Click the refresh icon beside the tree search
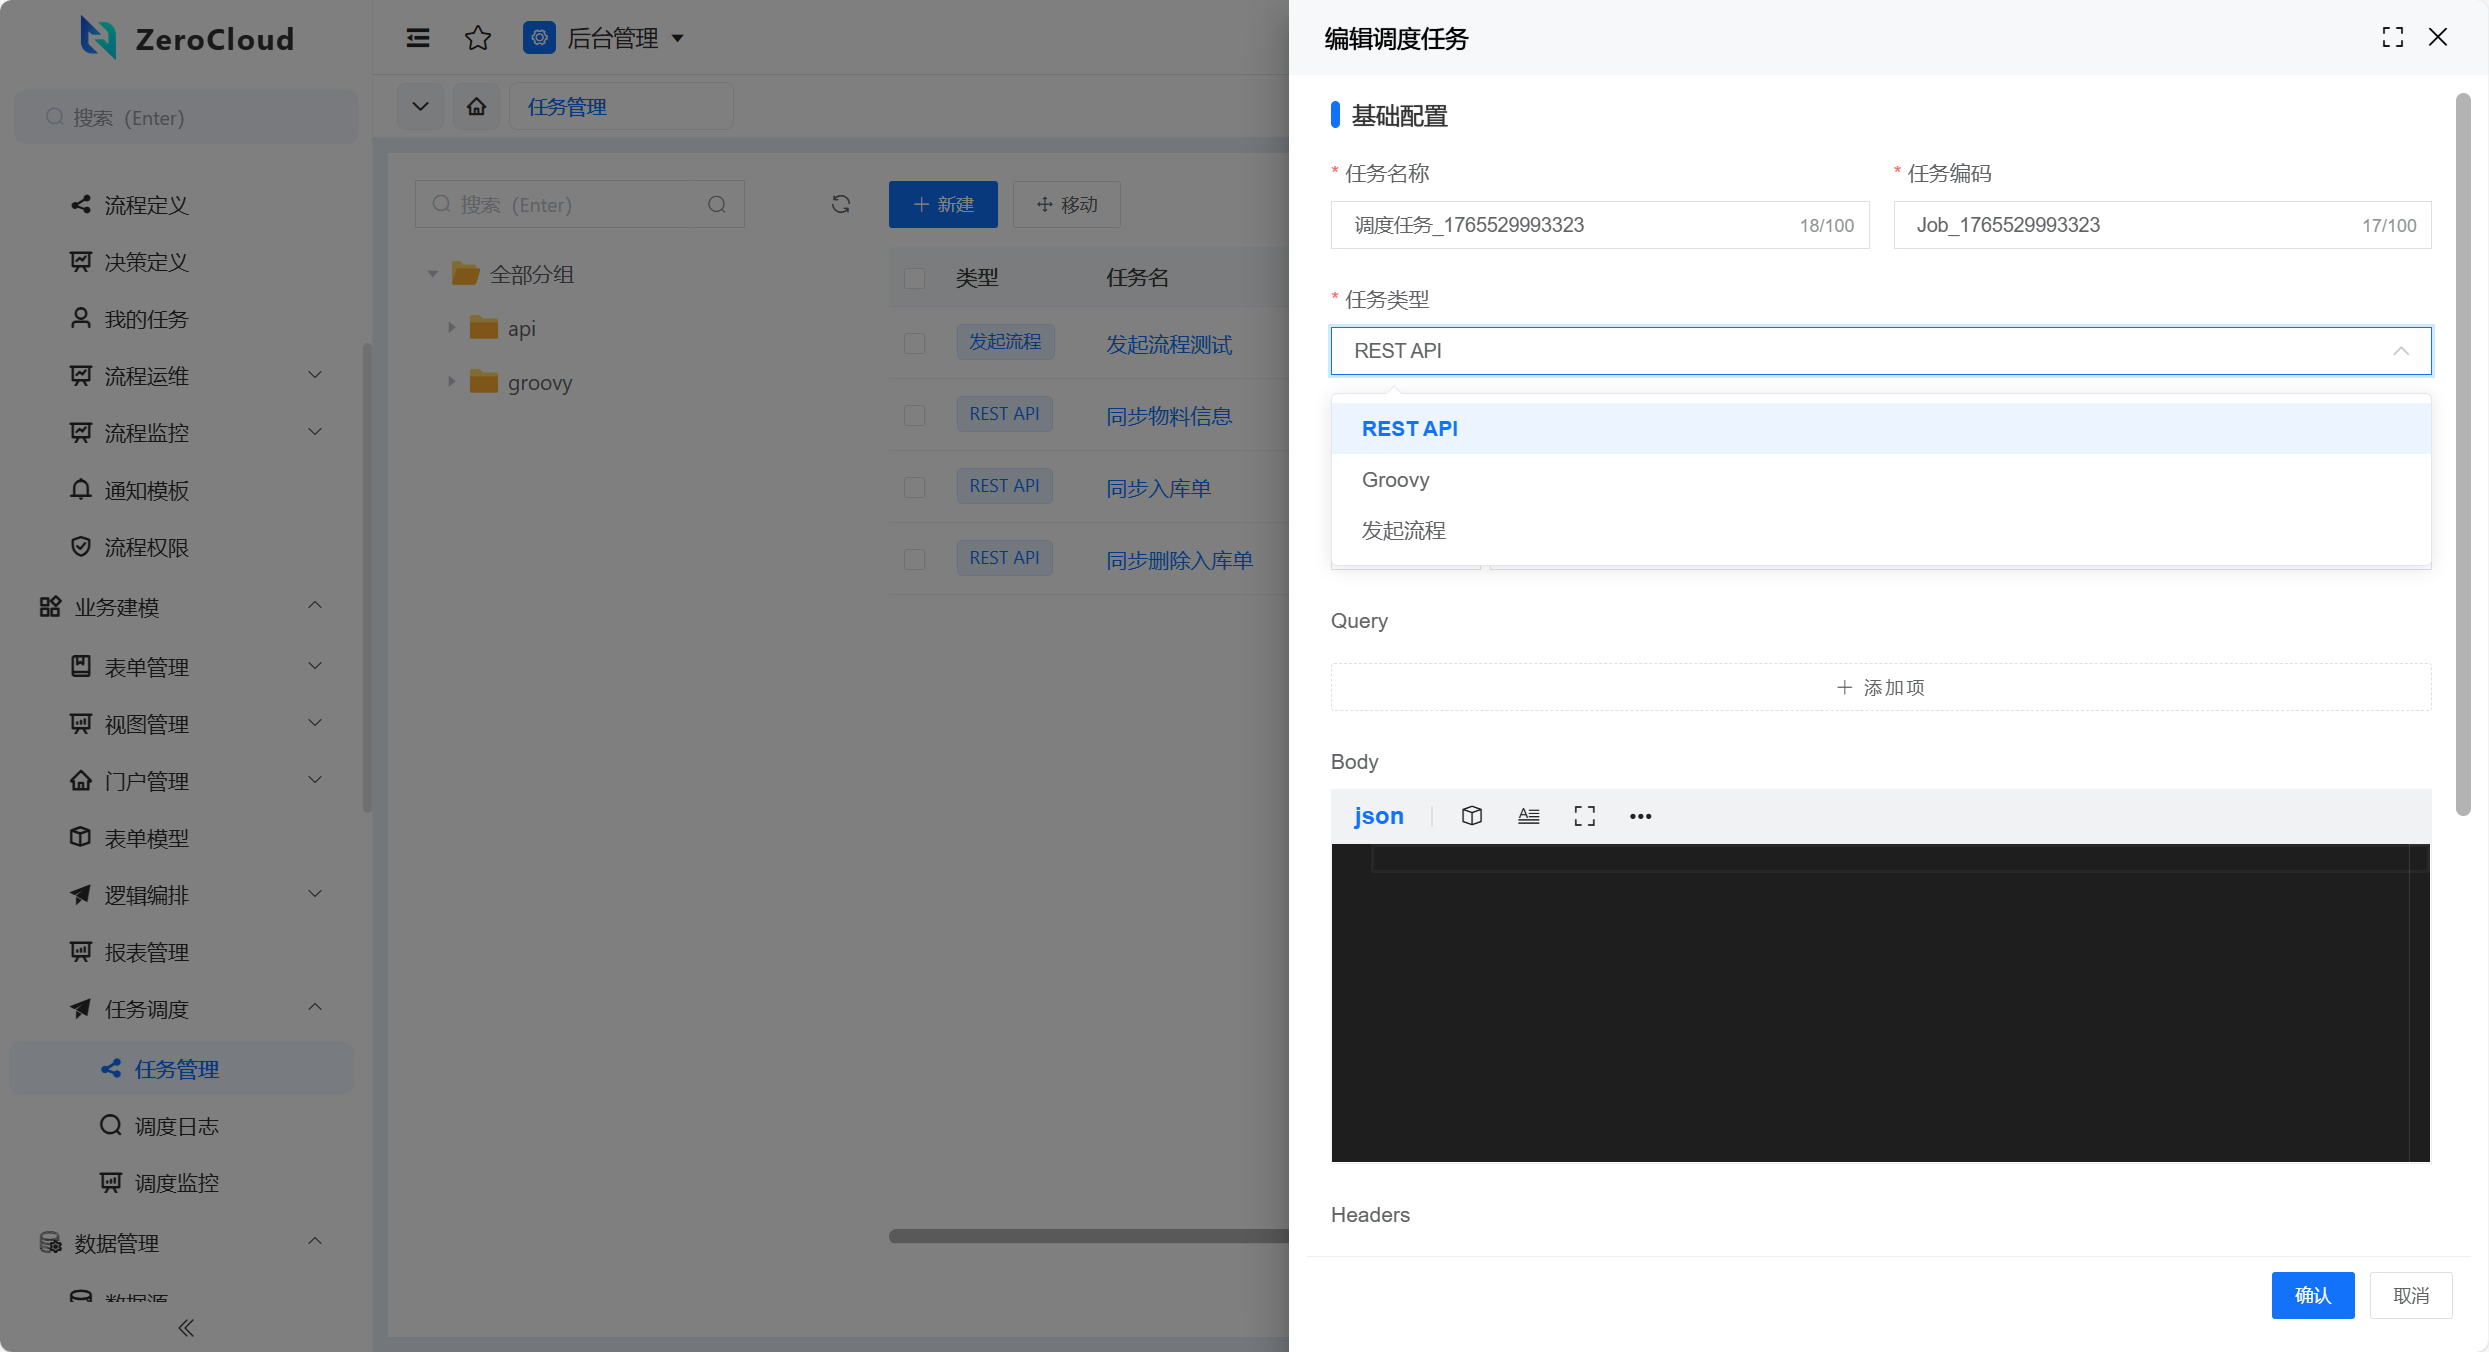Screen dimensions: 2489x1352 (x=841, y=204)
